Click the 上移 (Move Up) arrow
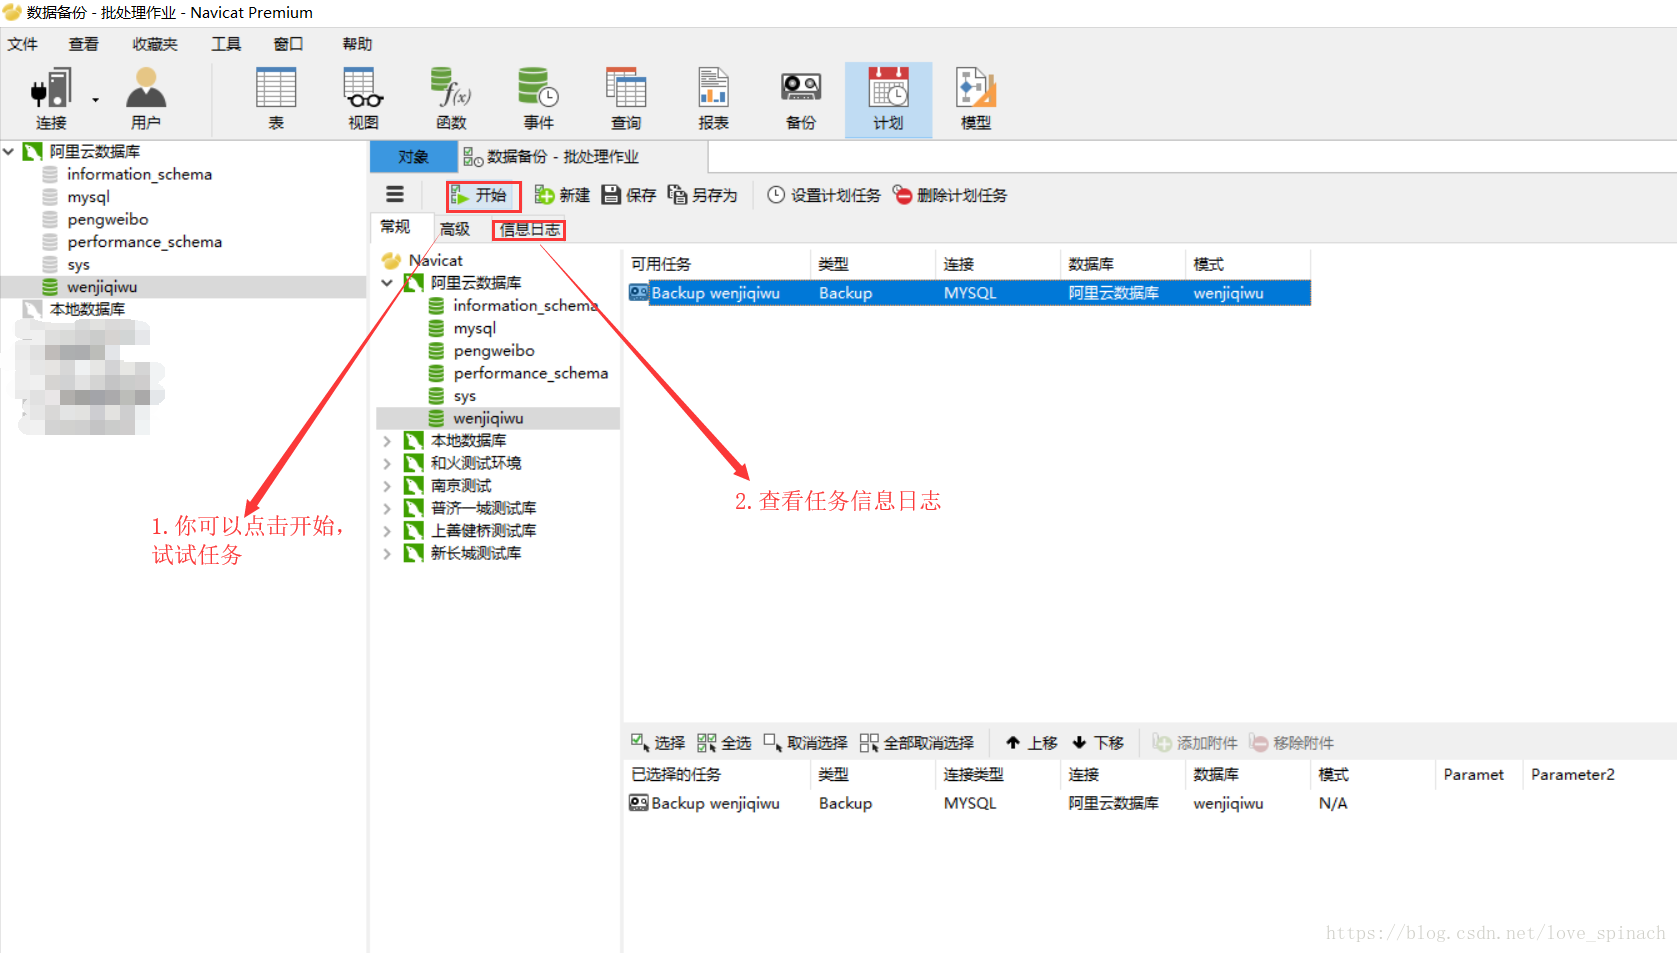Image resolution: width=1677 pixels, height=953 pixels. (1031, 743)
